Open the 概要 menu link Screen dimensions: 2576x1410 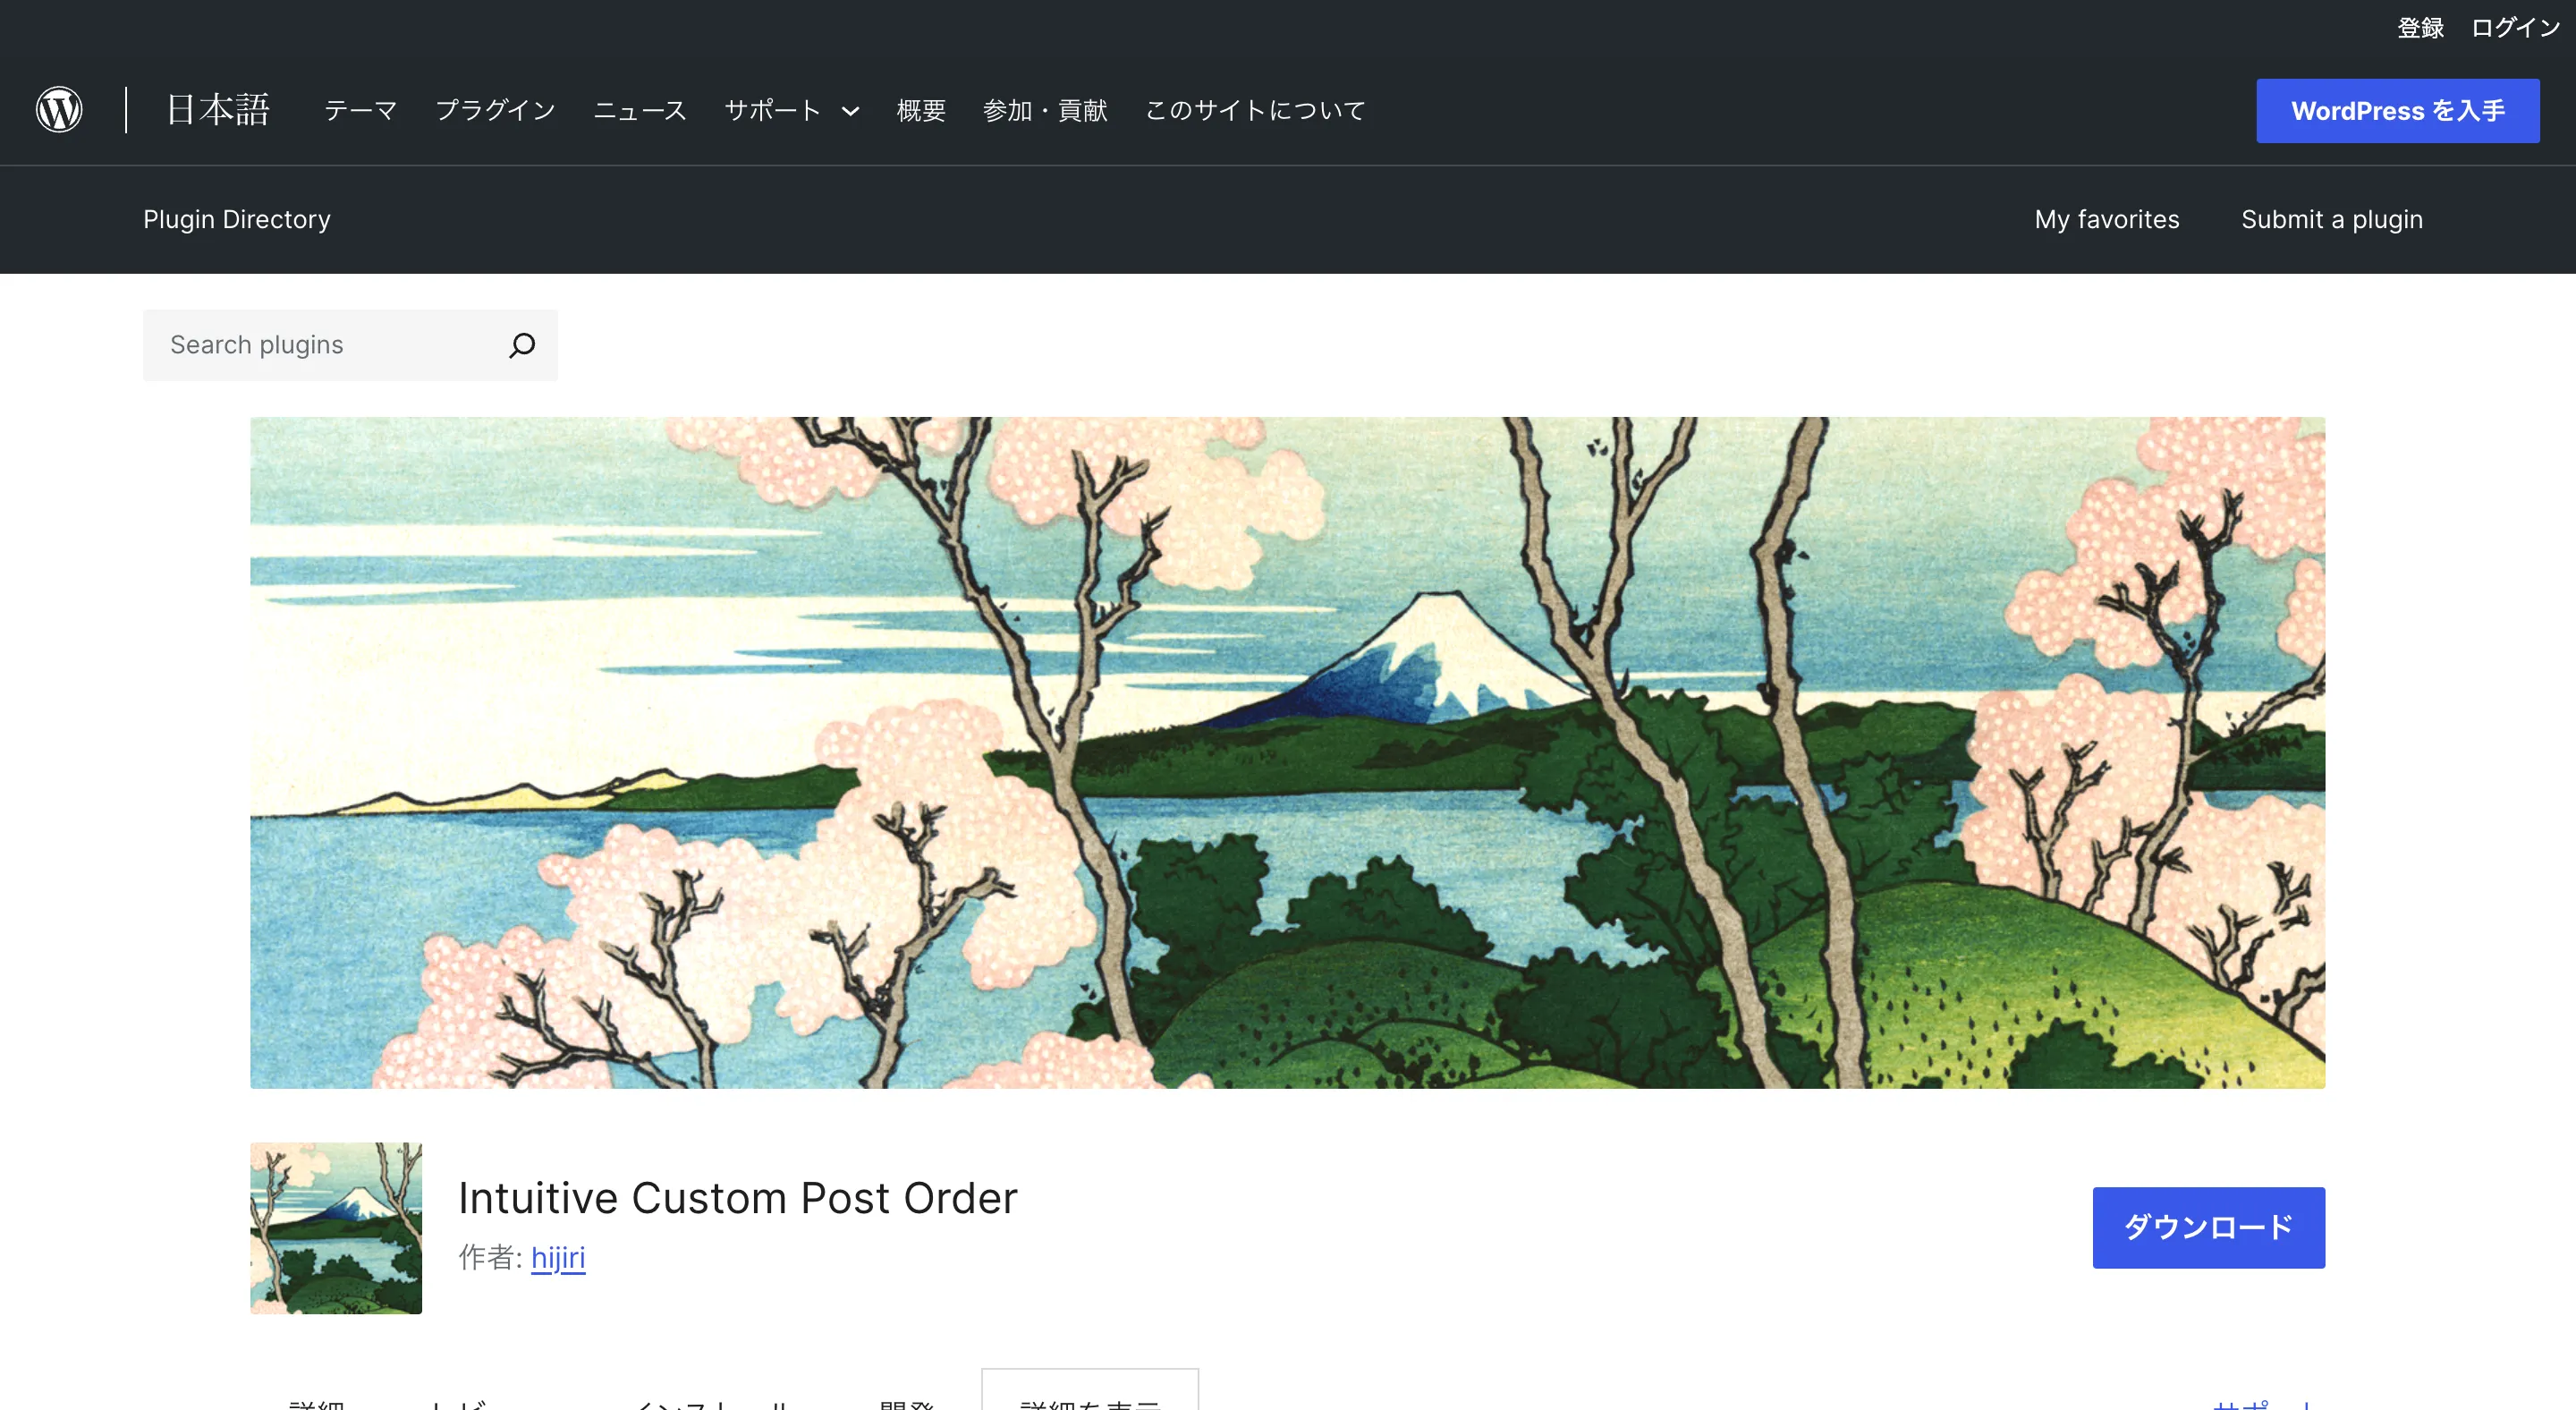pyautogui.click(x=921, y=110)
